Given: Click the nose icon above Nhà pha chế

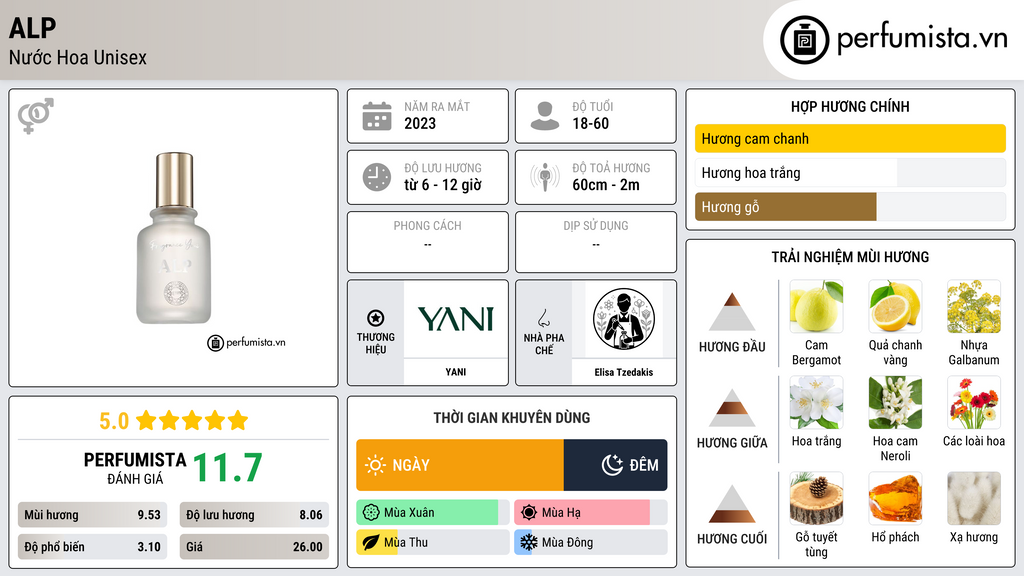Looking at the screenshot, I should point(543,318).
